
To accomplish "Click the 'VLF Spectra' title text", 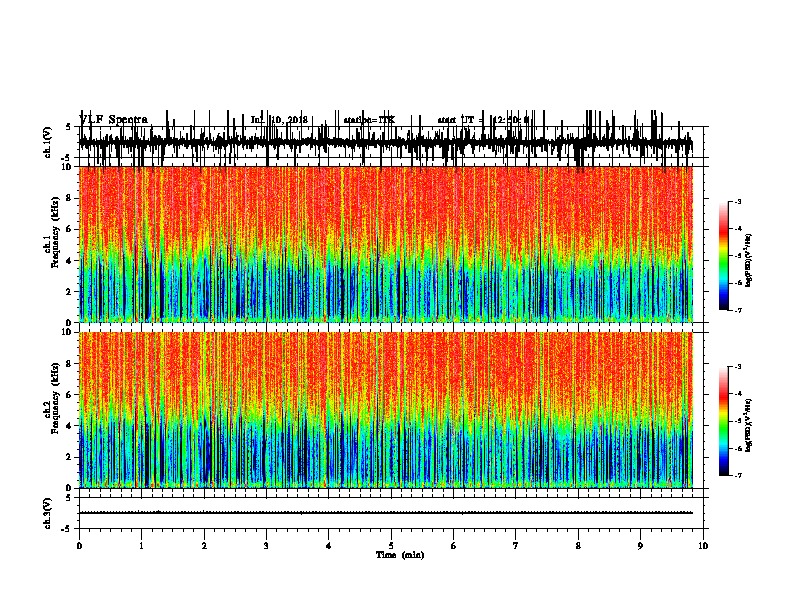I will pyautogui.click(x=113, y=120).
